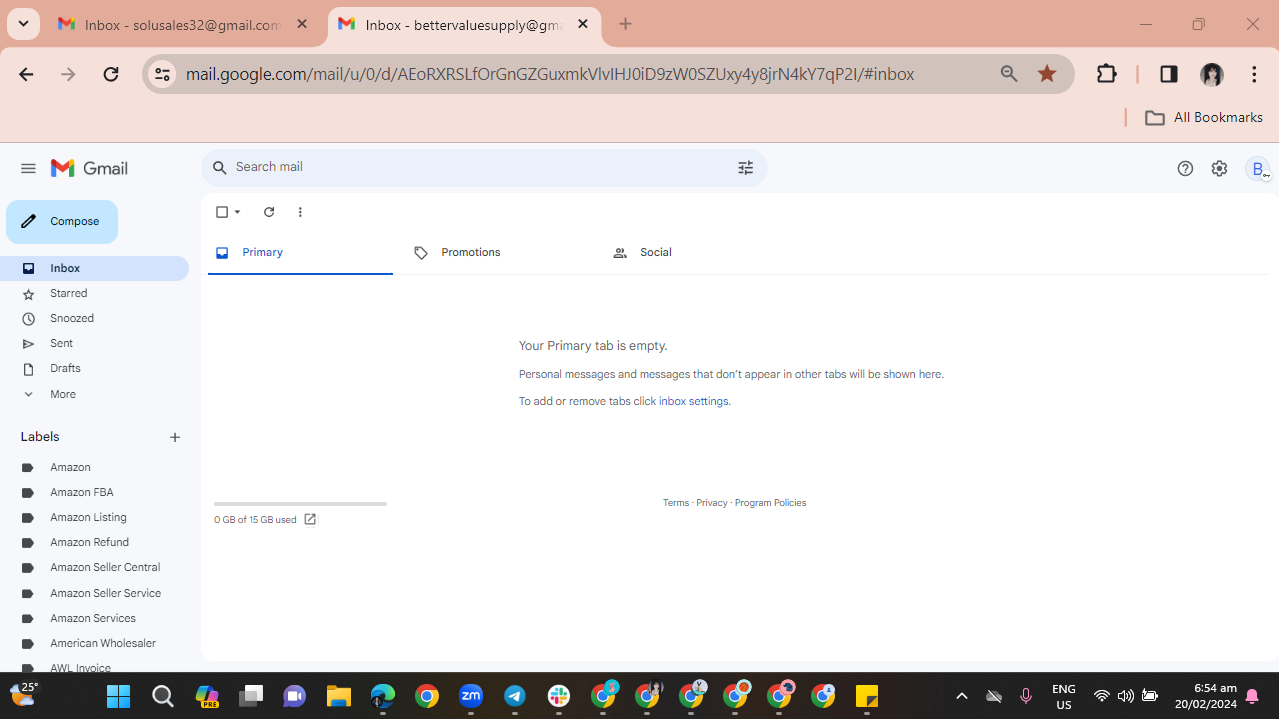The image size is (1279, 719).
Task: Show hidden system tray icons
Action: (x=962, y=696)
